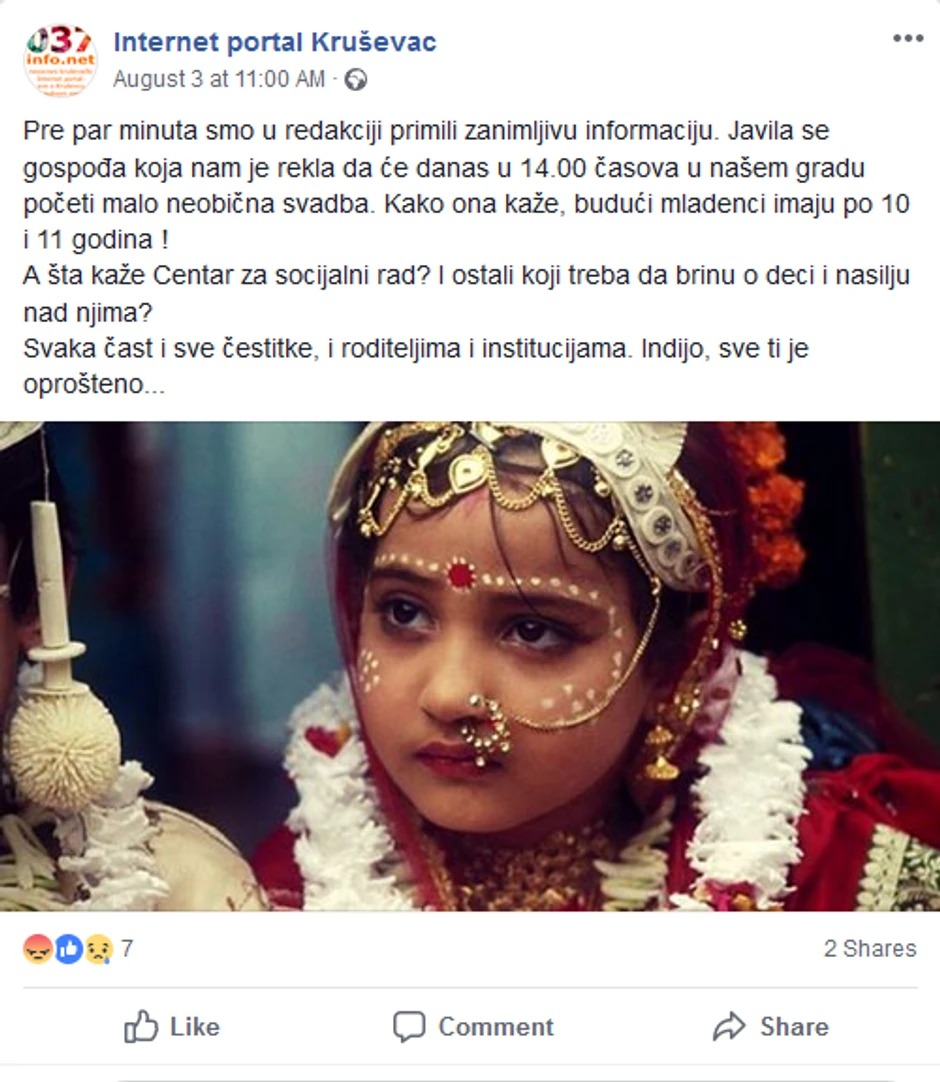Click the globe public audience icon

click(x=355, y=80)
